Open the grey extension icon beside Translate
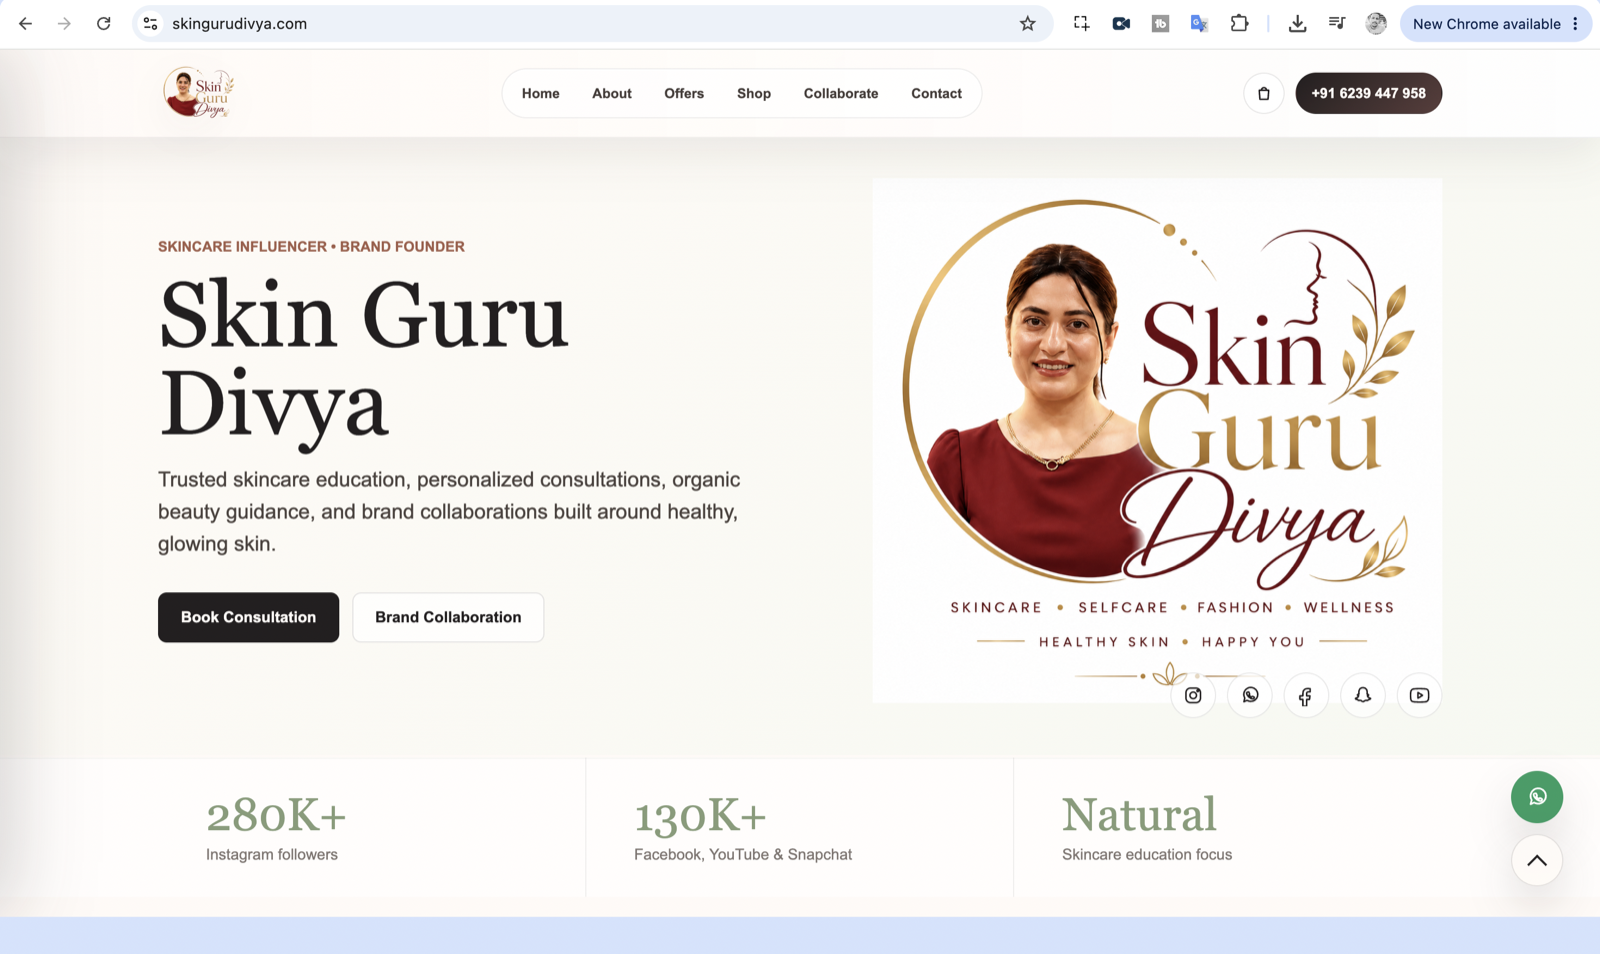The image size is (1600, 954). [x=1160, y=23]
